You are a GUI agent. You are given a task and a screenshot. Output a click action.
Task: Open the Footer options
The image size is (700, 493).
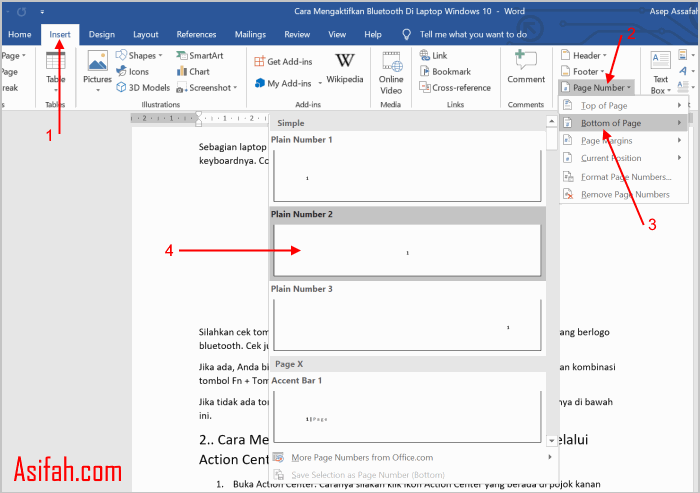[582, 71]
